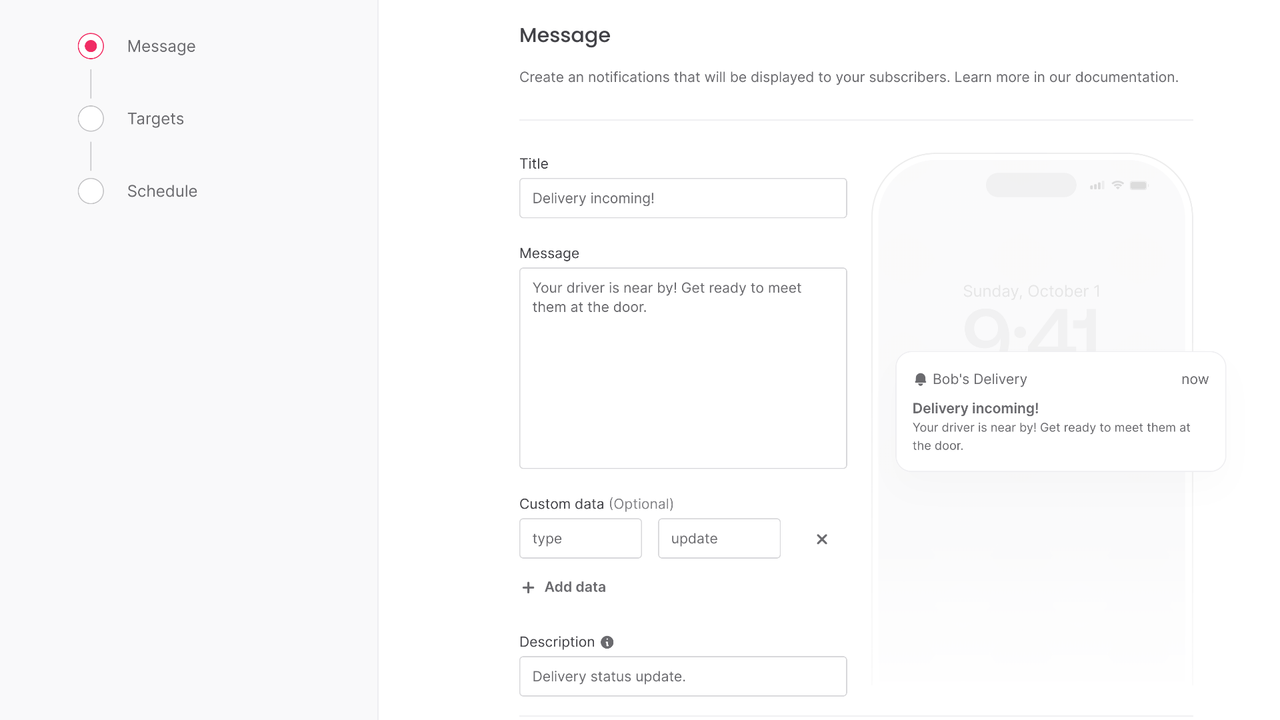Focus the Message text area
The height and width of the screenshot is (720, 1280).
click(683, 368)
